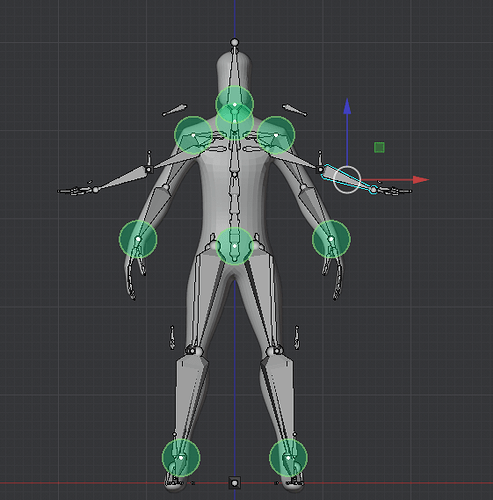The height and width of the screenshot is (500, 493).
Task: Select the pole bone above the right shoulder
Action: [x=295, y=110]
